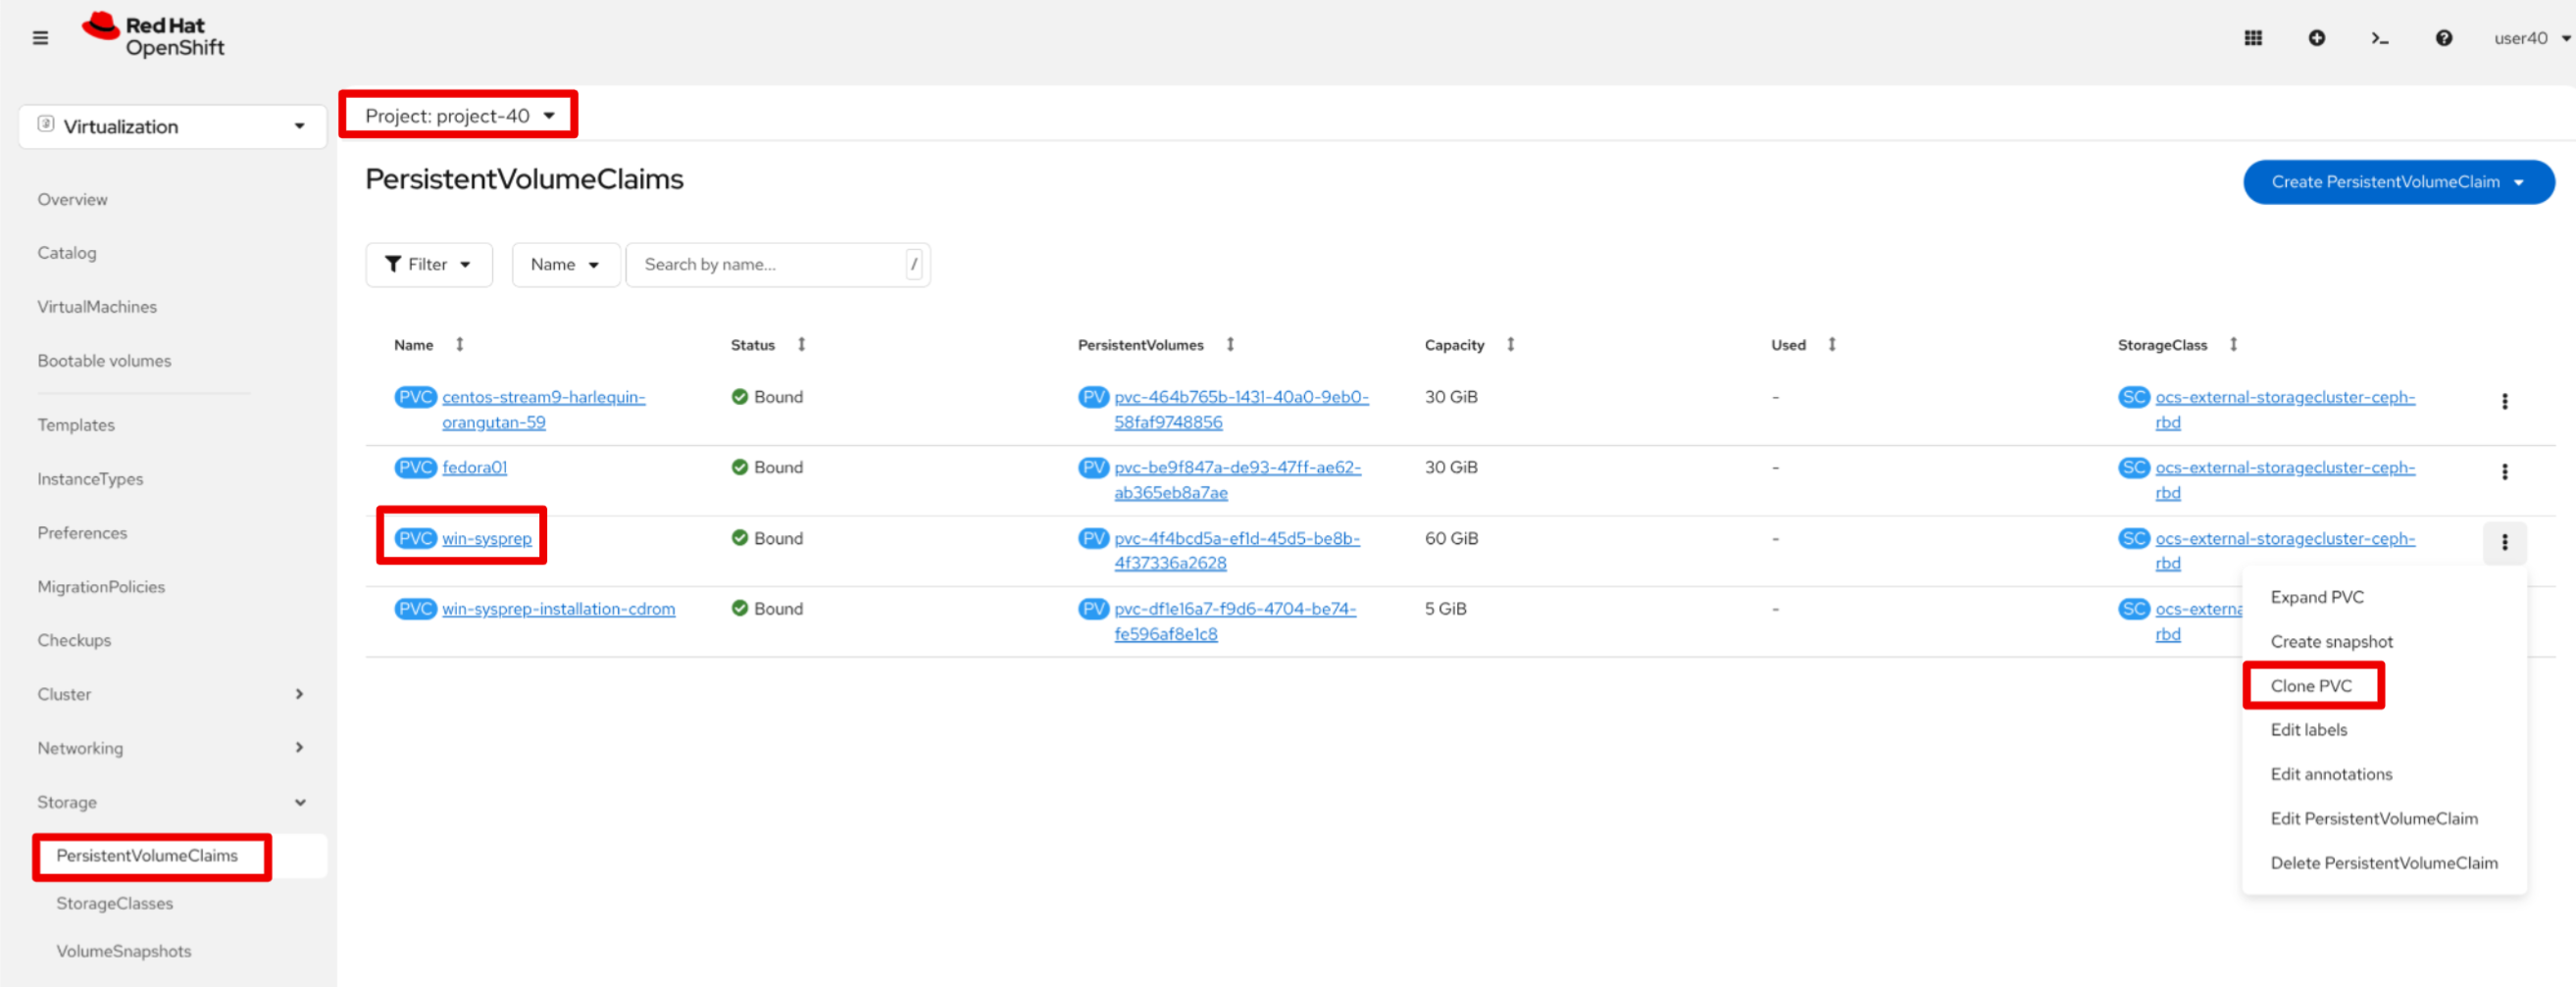Viewport: 2576px width, 987px height.
Task: Click the plus import/add icon in header
Action: (x=2316, y=38)
